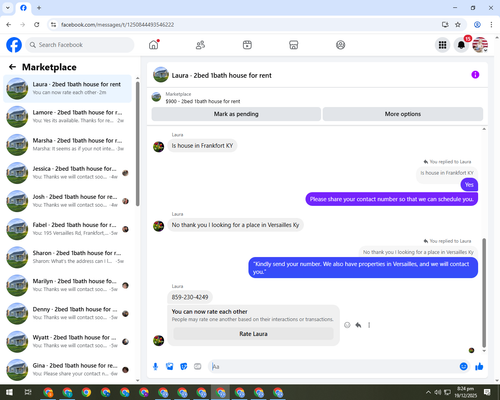This screenshot has height=400, width=500.
Task: Open Marsha conversation in the list
Action: click(x=67, y=145)
